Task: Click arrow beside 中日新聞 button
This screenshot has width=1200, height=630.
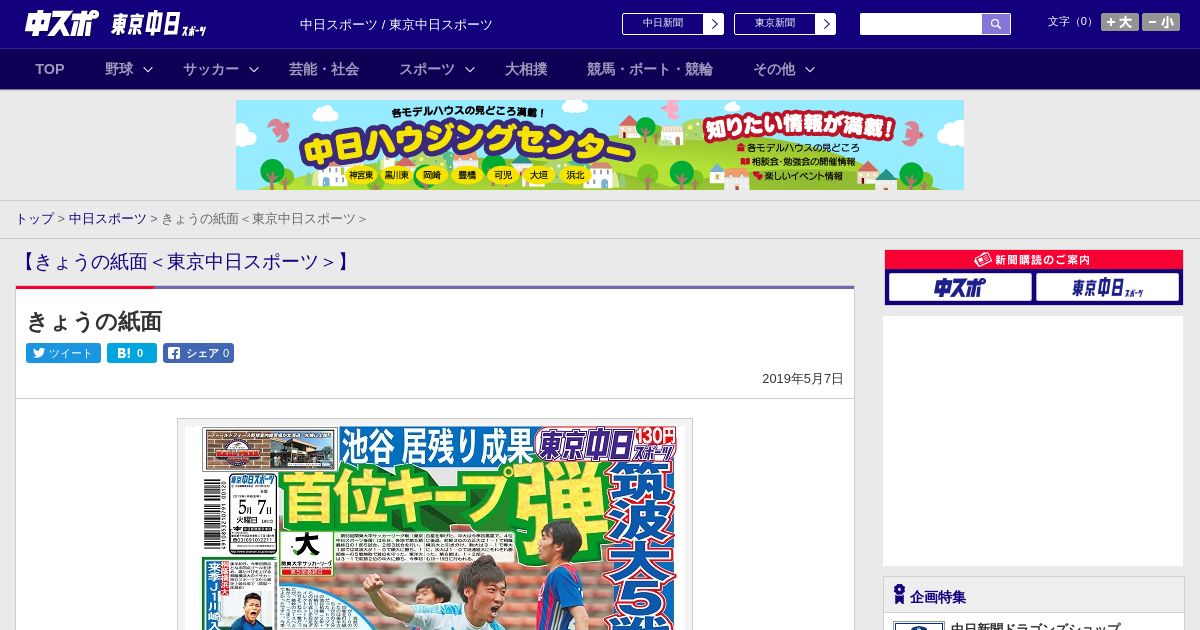Action: tap(714, 24)
